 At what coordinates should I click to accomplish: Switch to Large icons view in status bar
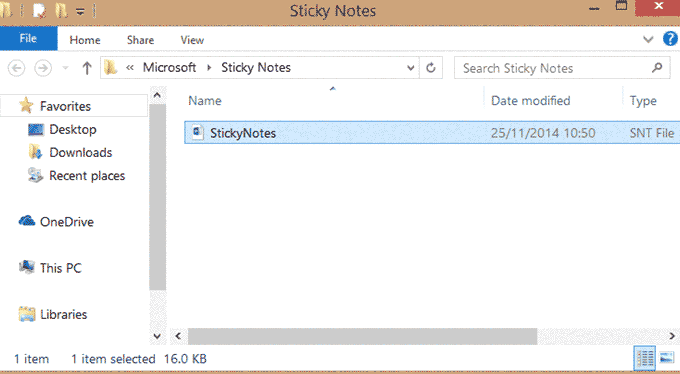click(x=666, y=358)
